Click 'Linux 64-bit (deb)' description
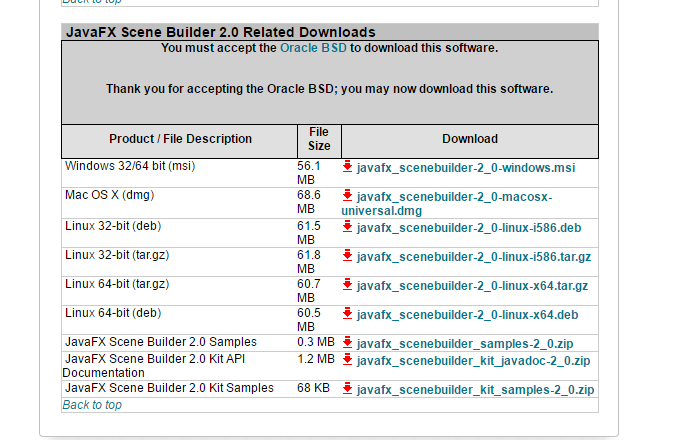The width and height of the screenshot is (688, 440). (x=113, y=313)
